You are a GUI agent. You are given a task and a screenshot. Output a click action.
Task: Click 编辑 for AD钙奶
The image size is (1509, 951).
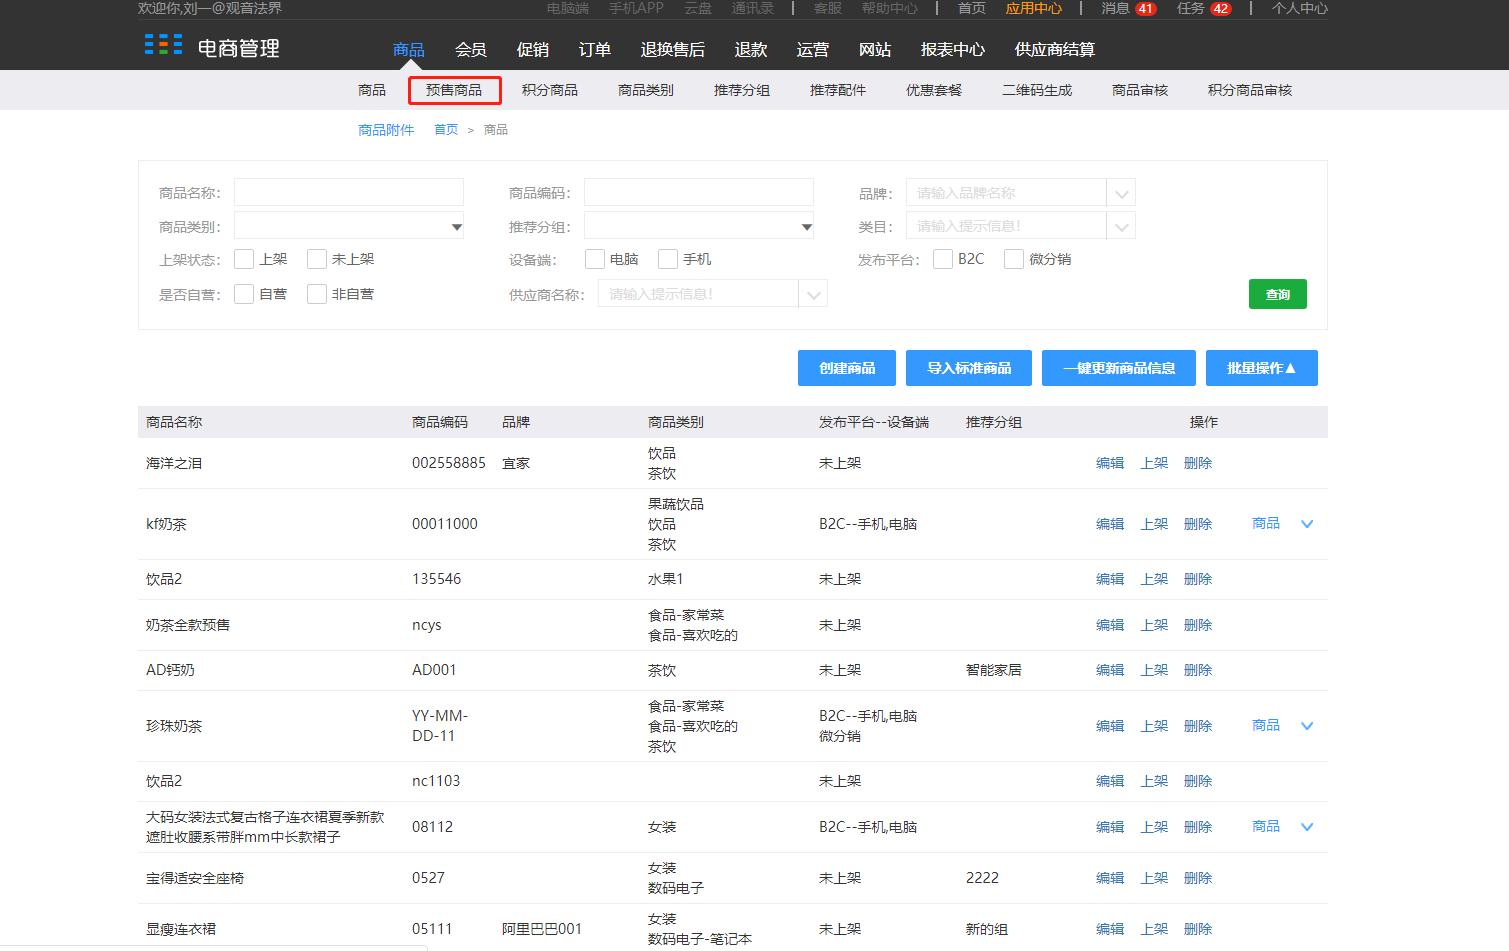(1110, 670)
